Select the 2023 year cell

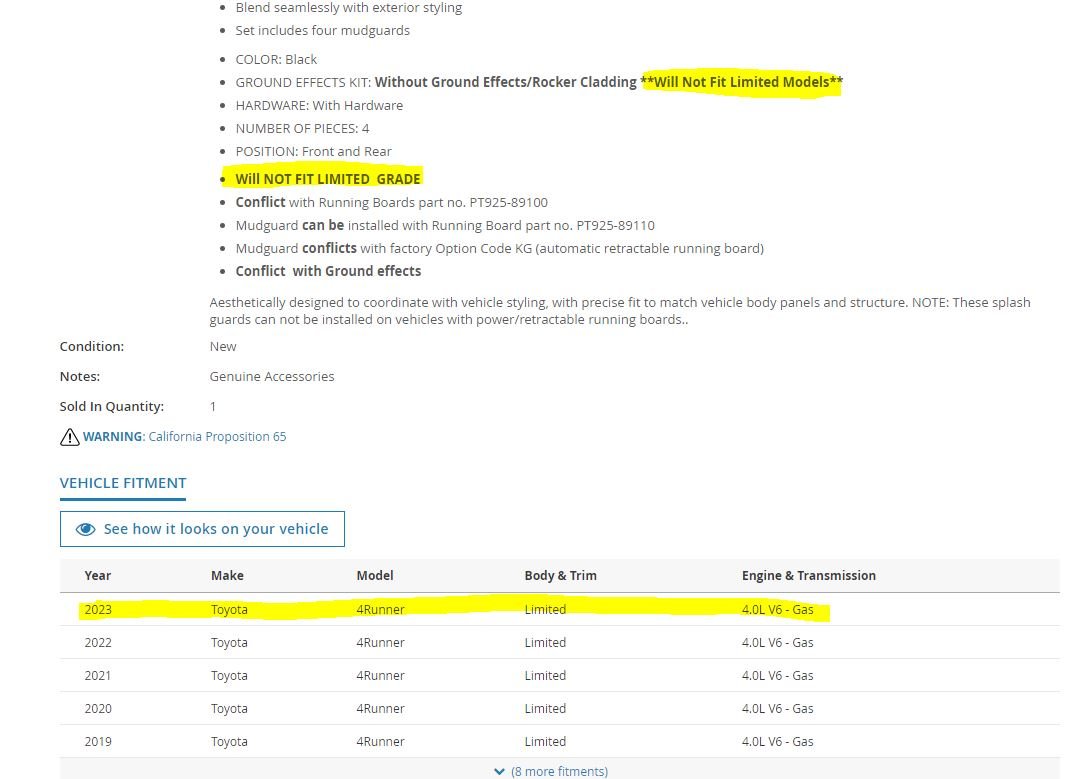point(98,610)
